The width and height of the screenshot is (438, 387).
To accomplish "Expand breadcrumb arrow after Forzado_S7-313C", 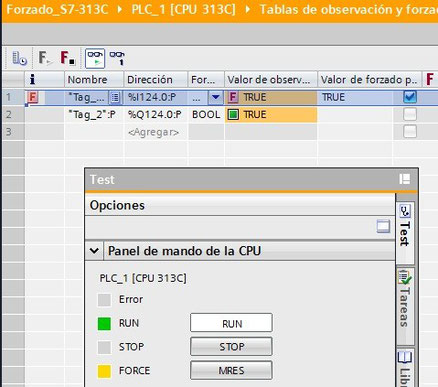I will coord(120,9).
